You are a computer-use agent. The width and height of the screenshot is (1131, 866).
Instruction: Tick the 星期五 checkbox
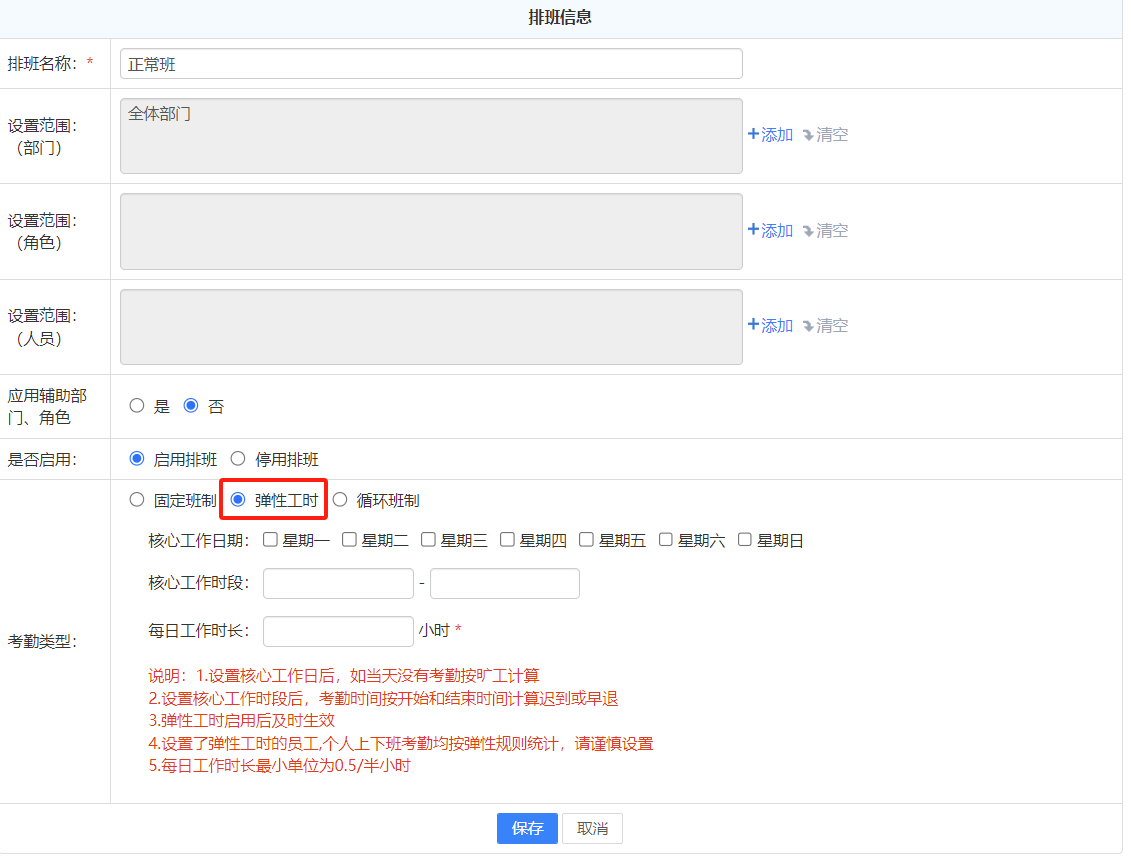586,540
